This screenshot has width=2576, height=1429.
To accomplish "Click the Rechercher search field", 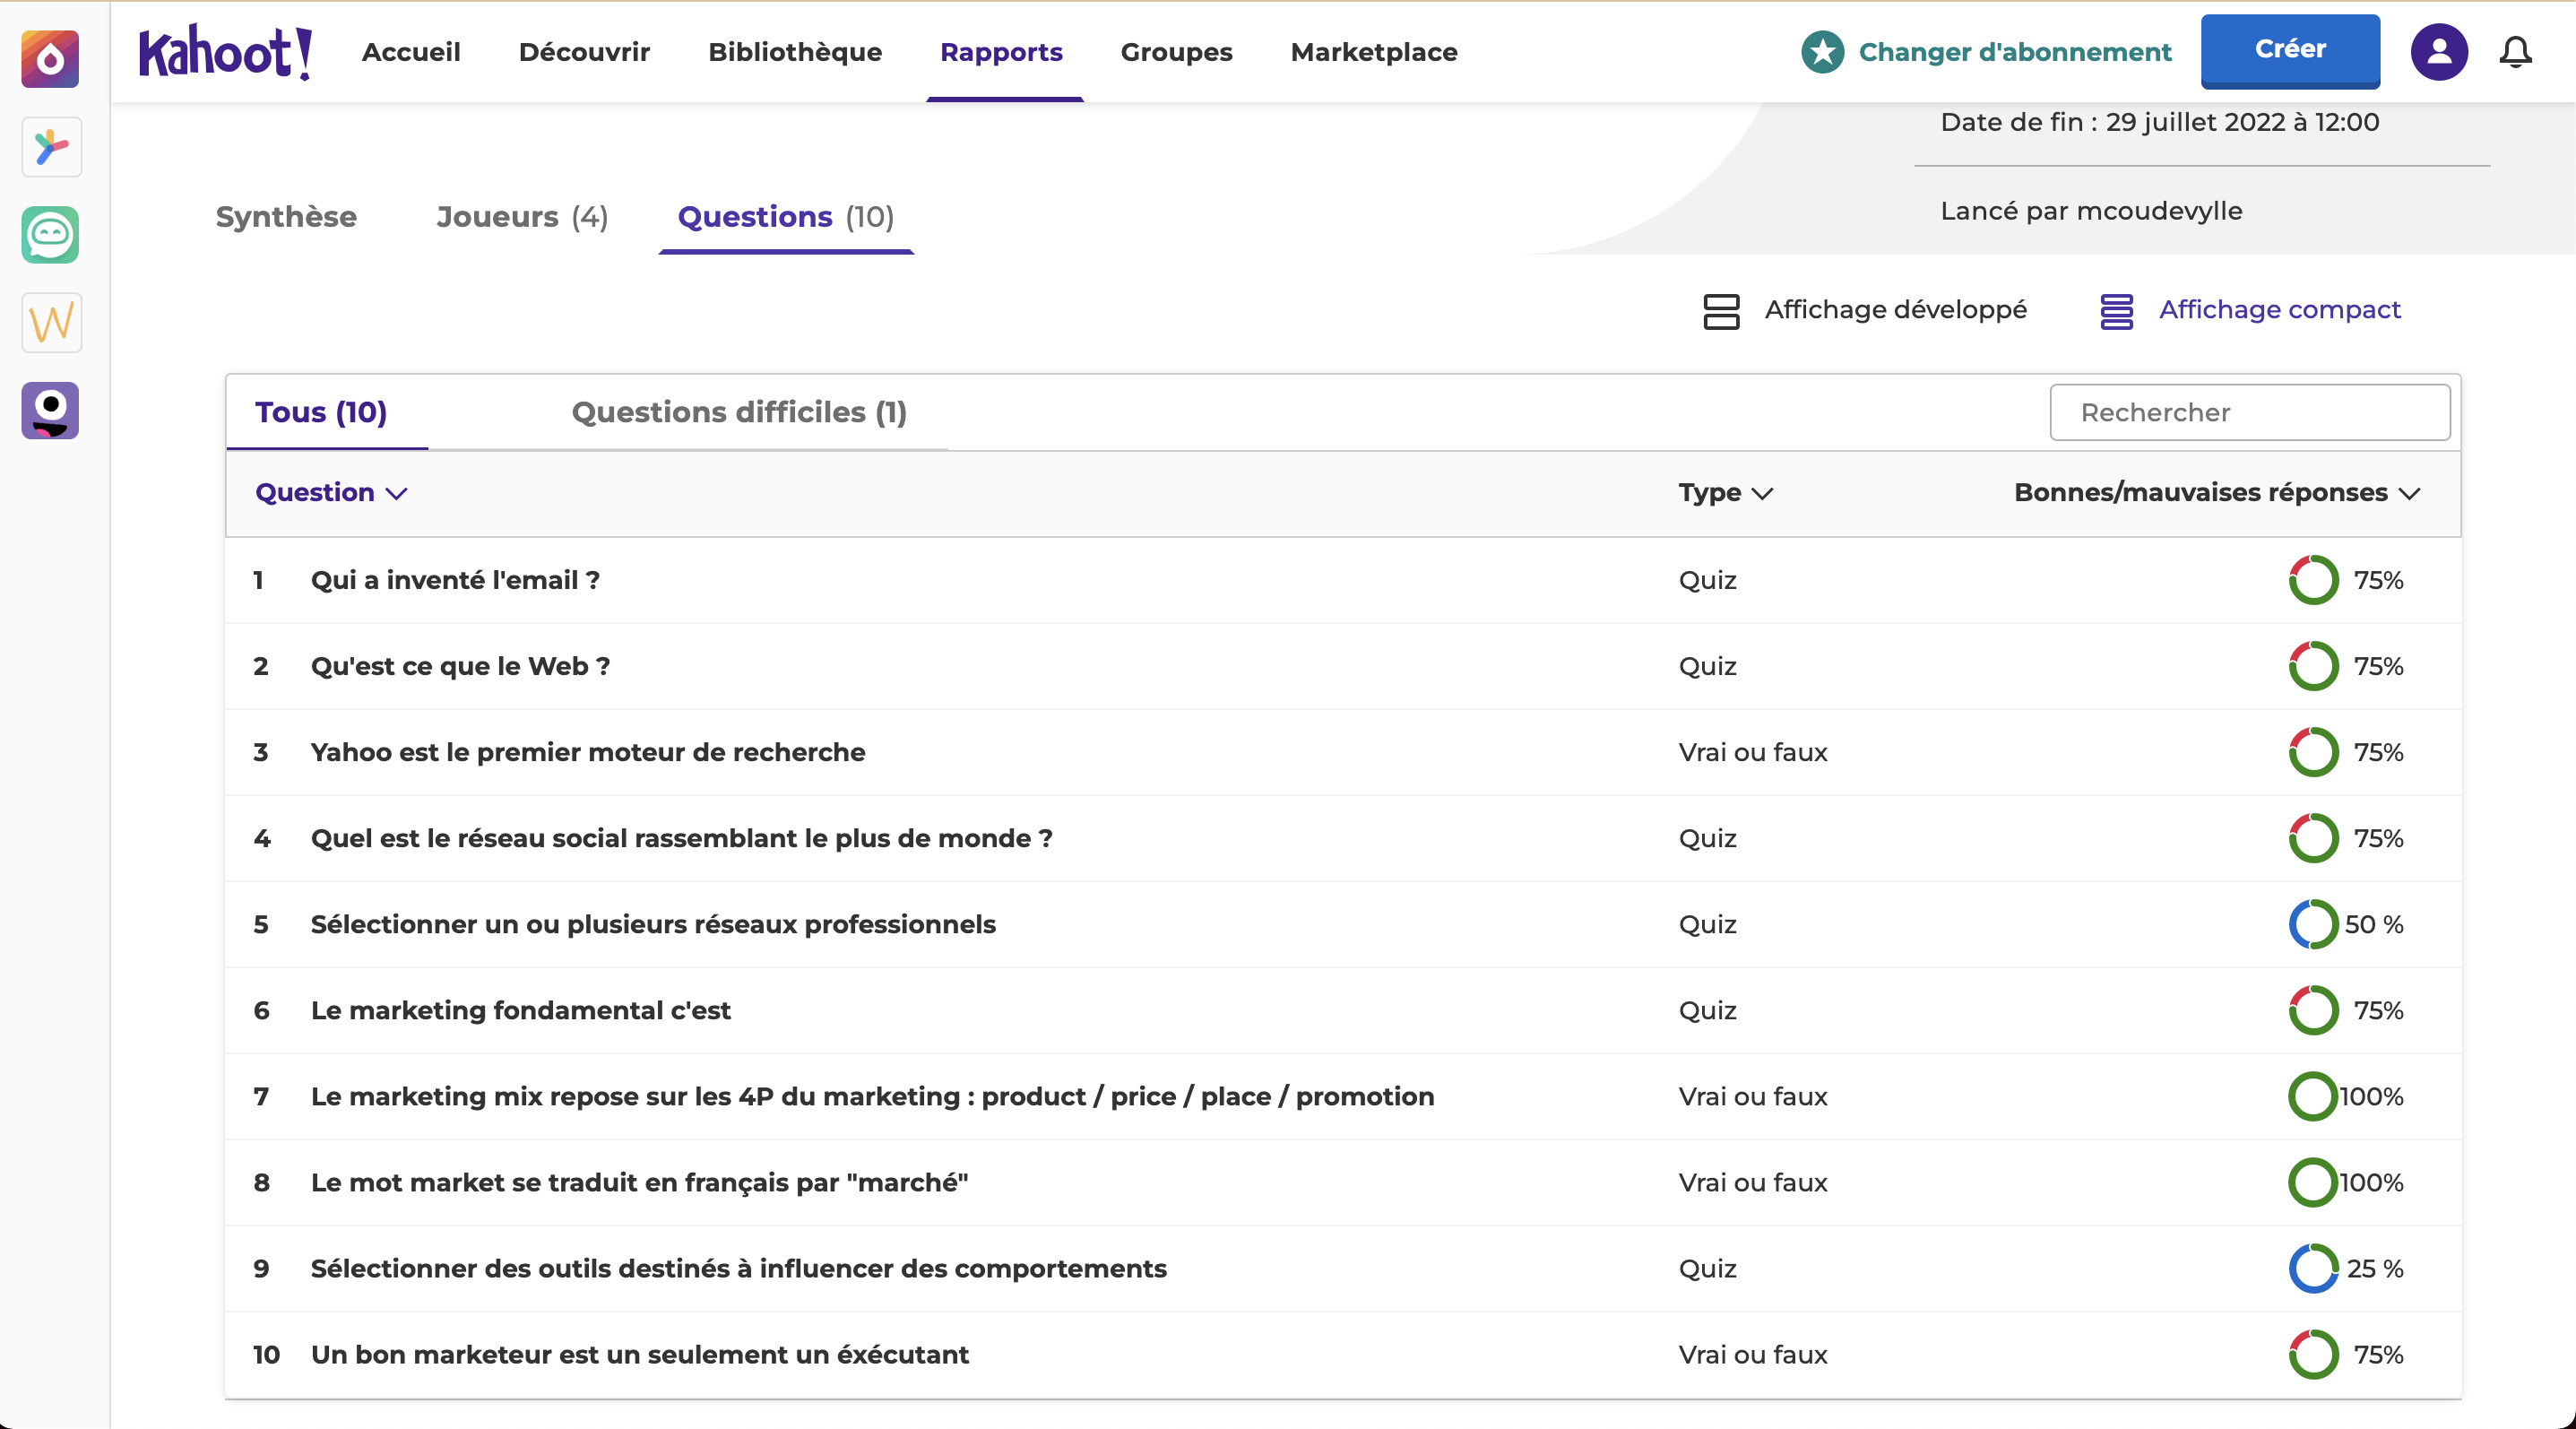I will click(x=2249, y=412).
